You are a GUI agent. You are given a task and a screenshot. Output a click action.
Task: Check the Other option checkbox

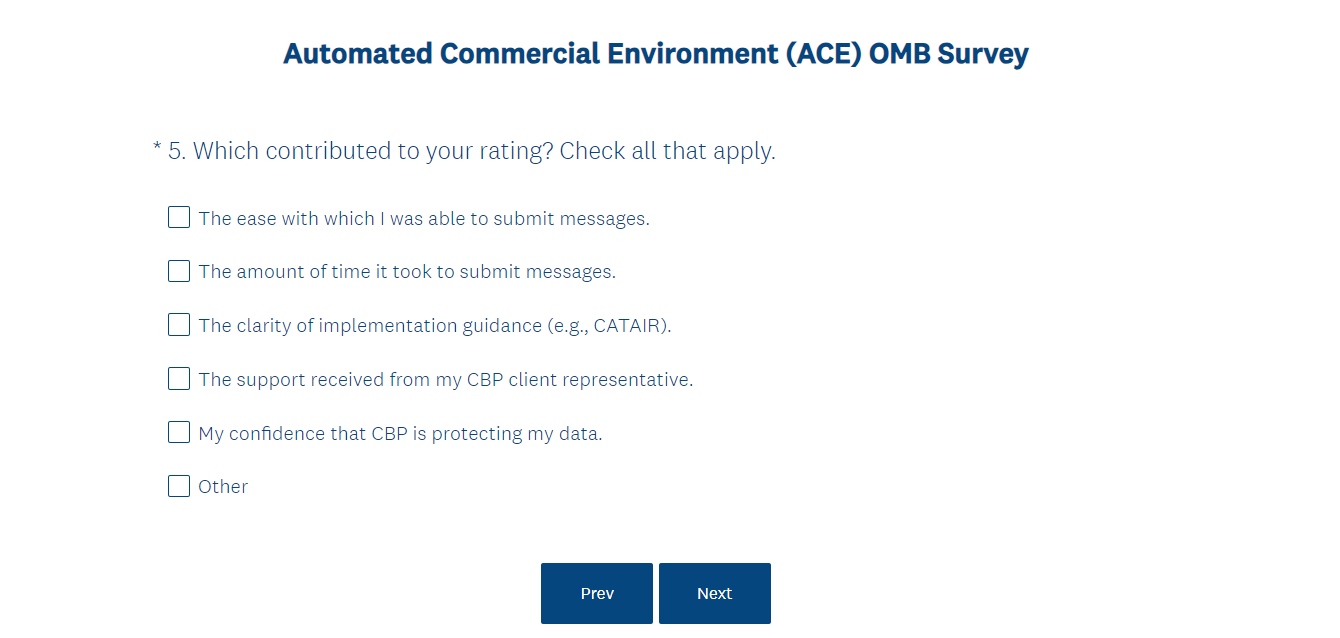point(179,487)
